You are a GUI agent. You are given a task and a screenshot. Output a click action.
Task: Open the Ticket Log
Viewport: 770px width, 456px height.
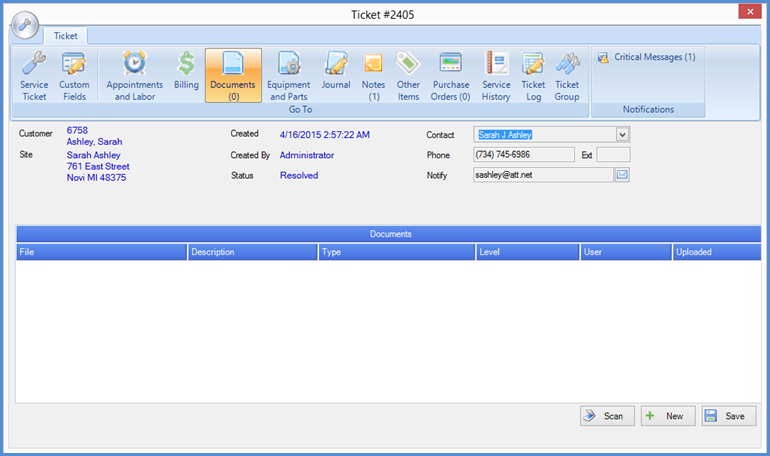[533, 76]
